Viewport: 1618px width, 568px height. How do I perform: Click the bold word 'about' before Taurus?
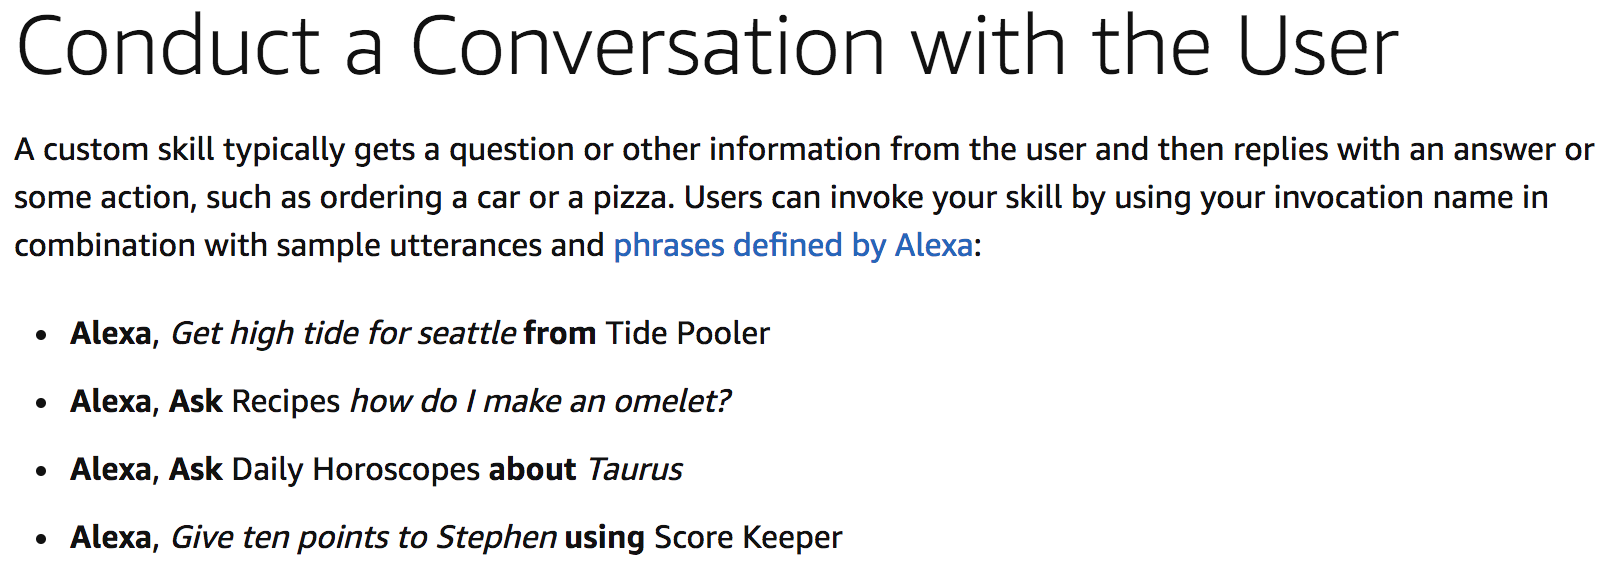pos(532,469)
